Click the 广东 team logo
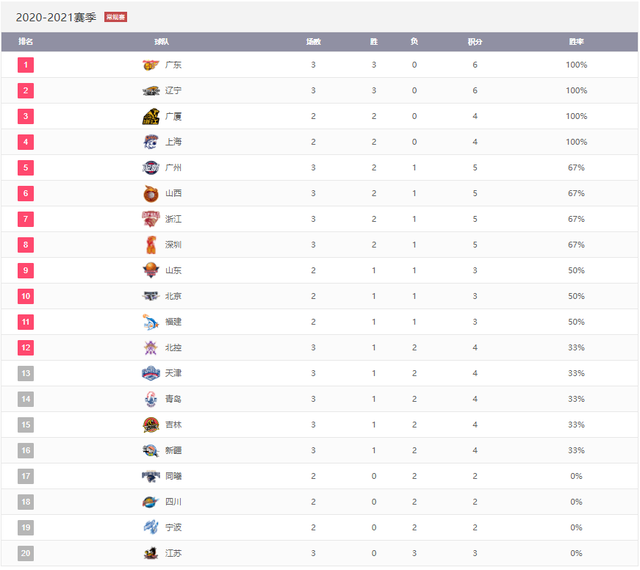This screenshot has width=640, height=570. (x=151, y=65)
